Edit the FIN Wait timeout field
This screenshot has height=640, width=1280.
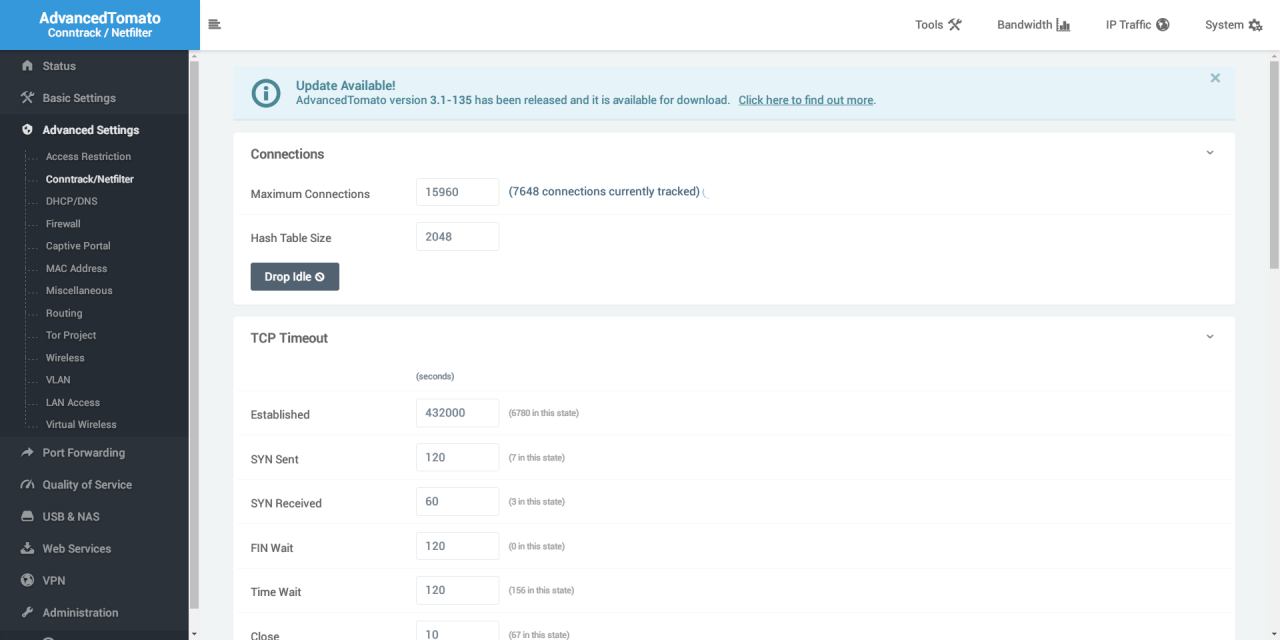[457, 546]
